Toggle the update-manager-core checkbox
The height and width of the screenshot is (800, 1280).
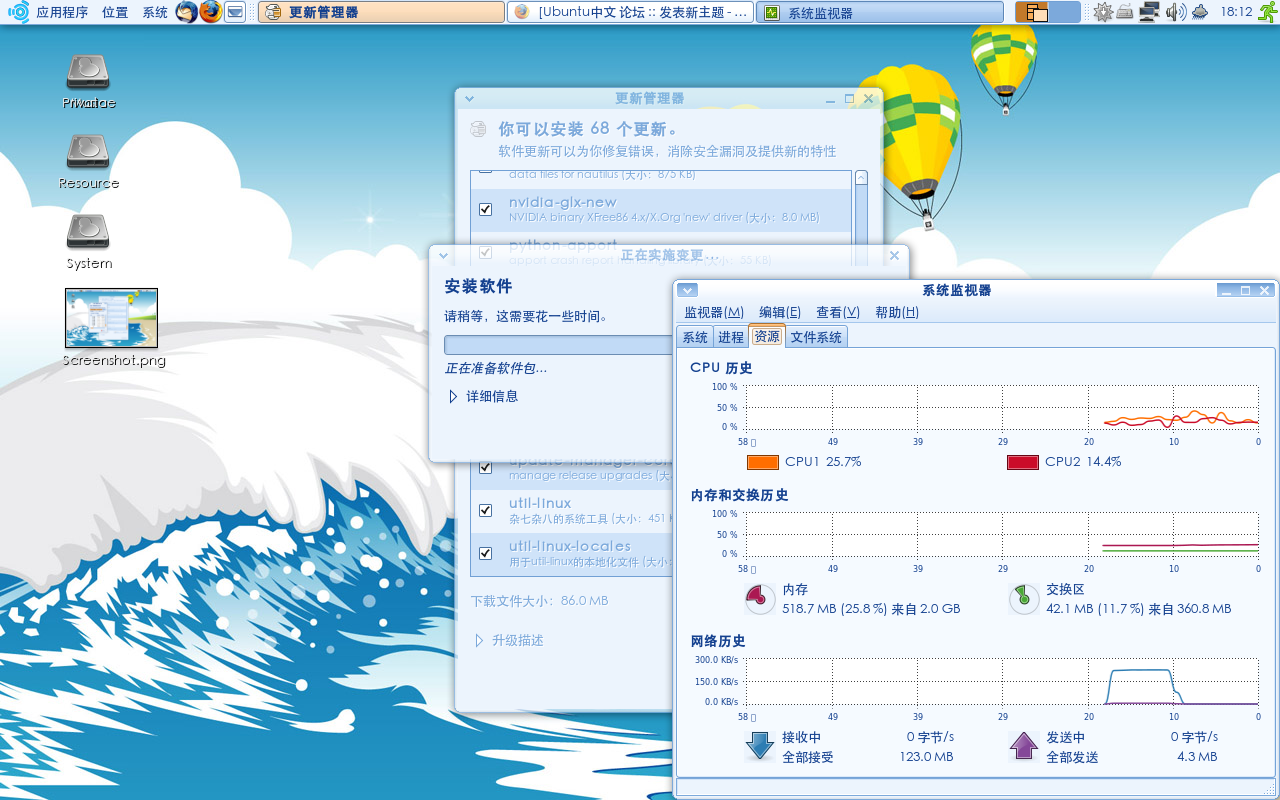coord(486,467)
